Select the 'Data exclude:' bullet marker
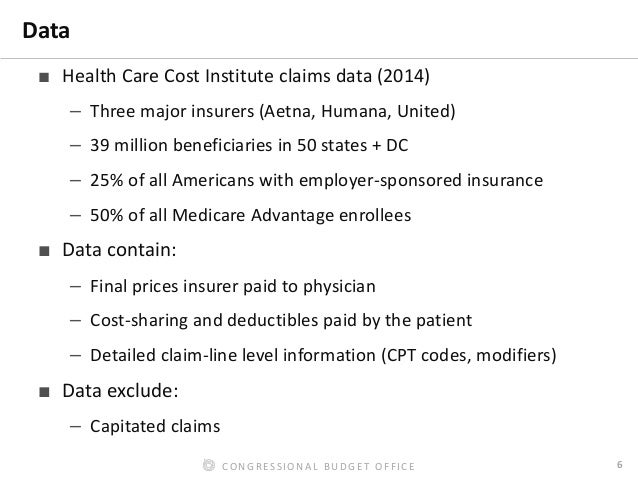This screenshot has height=479, width=638. point(44,392)
